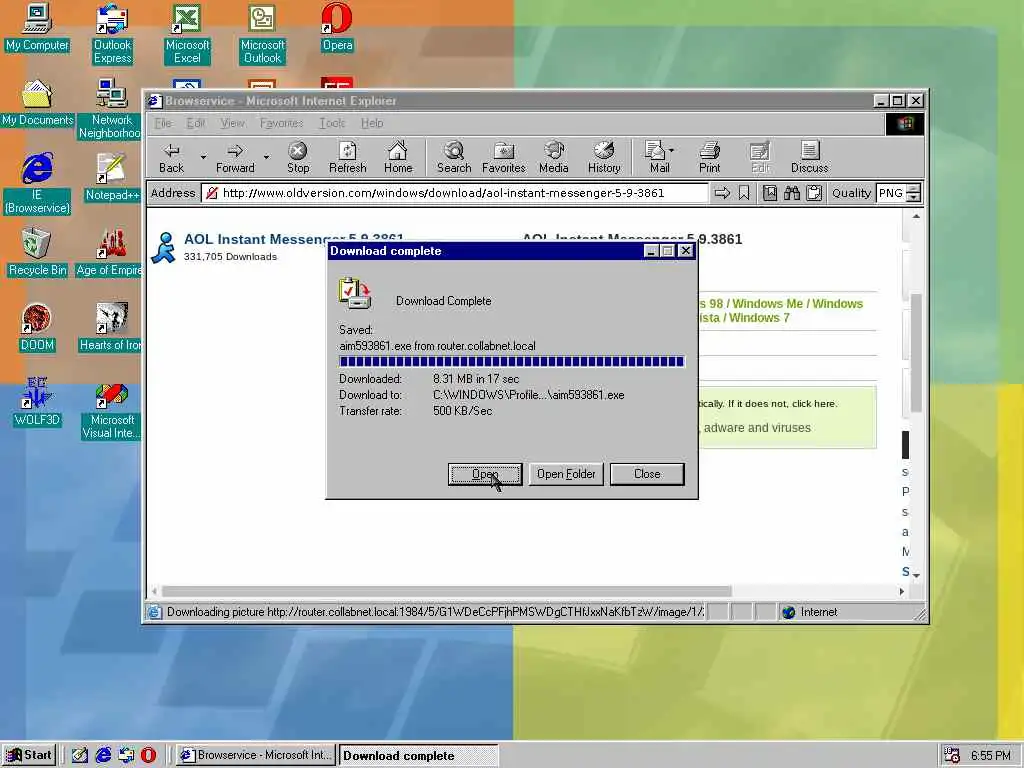This screenshot has height=768, width=1024.
Task: Click the Mail toolbar button
Action: pyautogui.click(x=656, y=157)
